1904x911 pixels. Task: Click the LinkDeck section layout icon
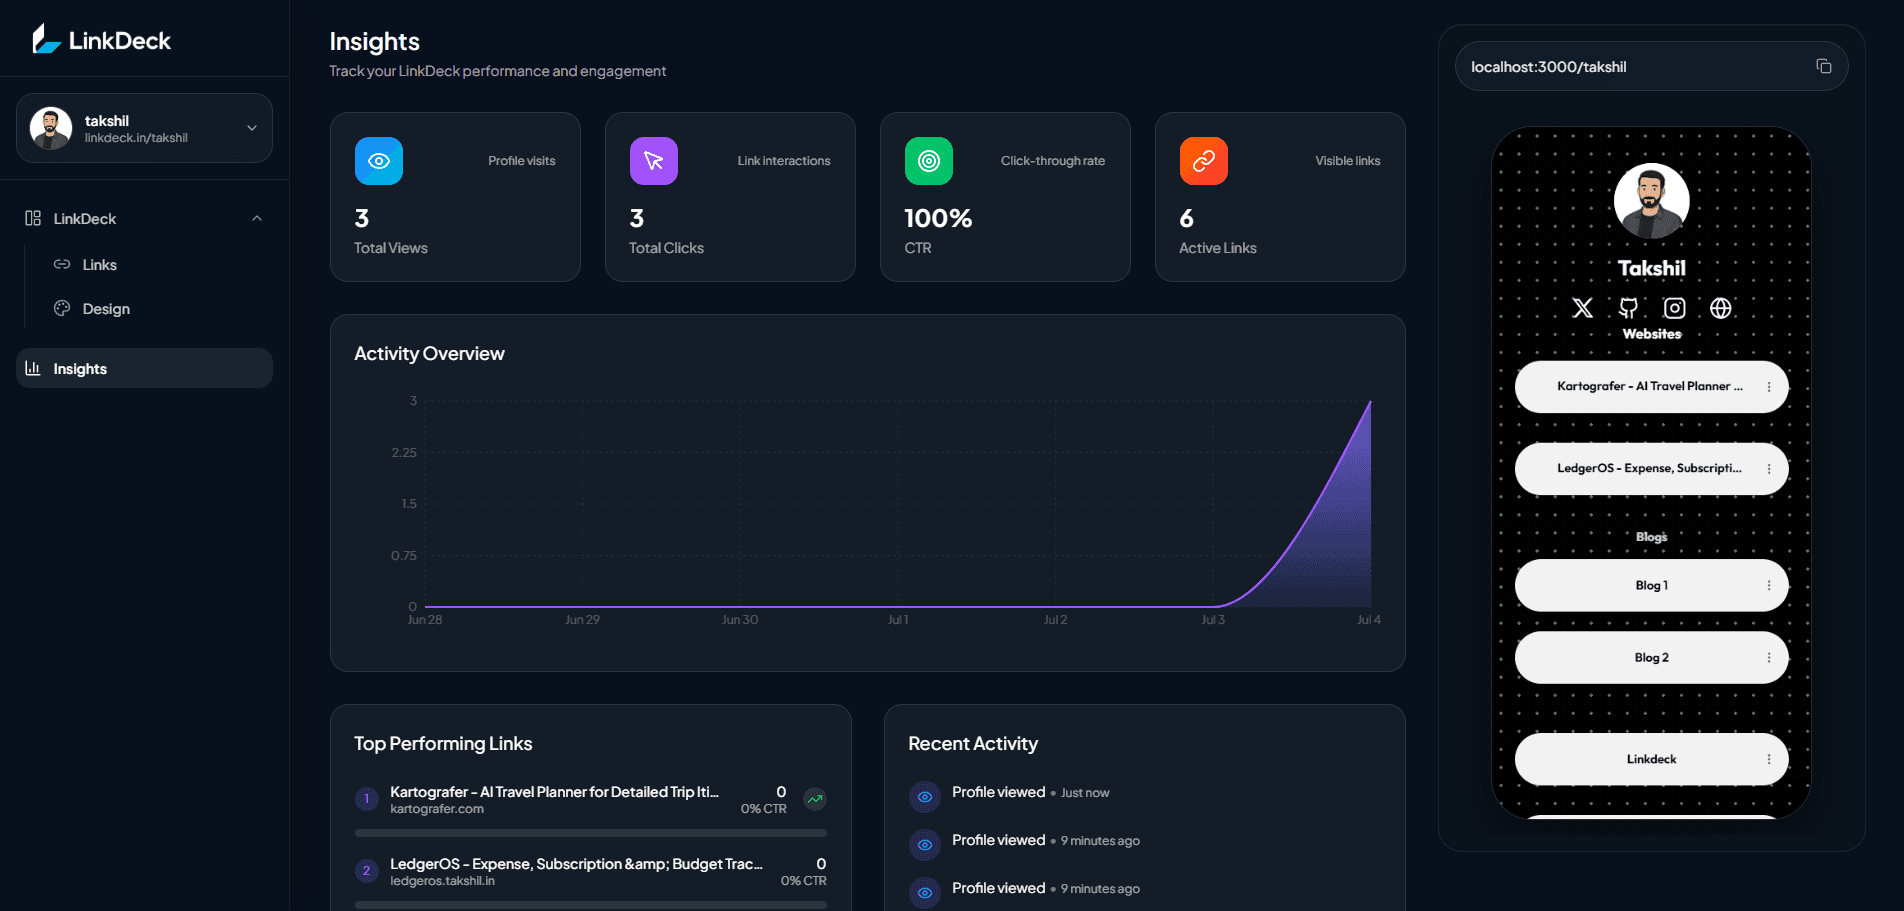pyautogui.click(x=33, y=218)
